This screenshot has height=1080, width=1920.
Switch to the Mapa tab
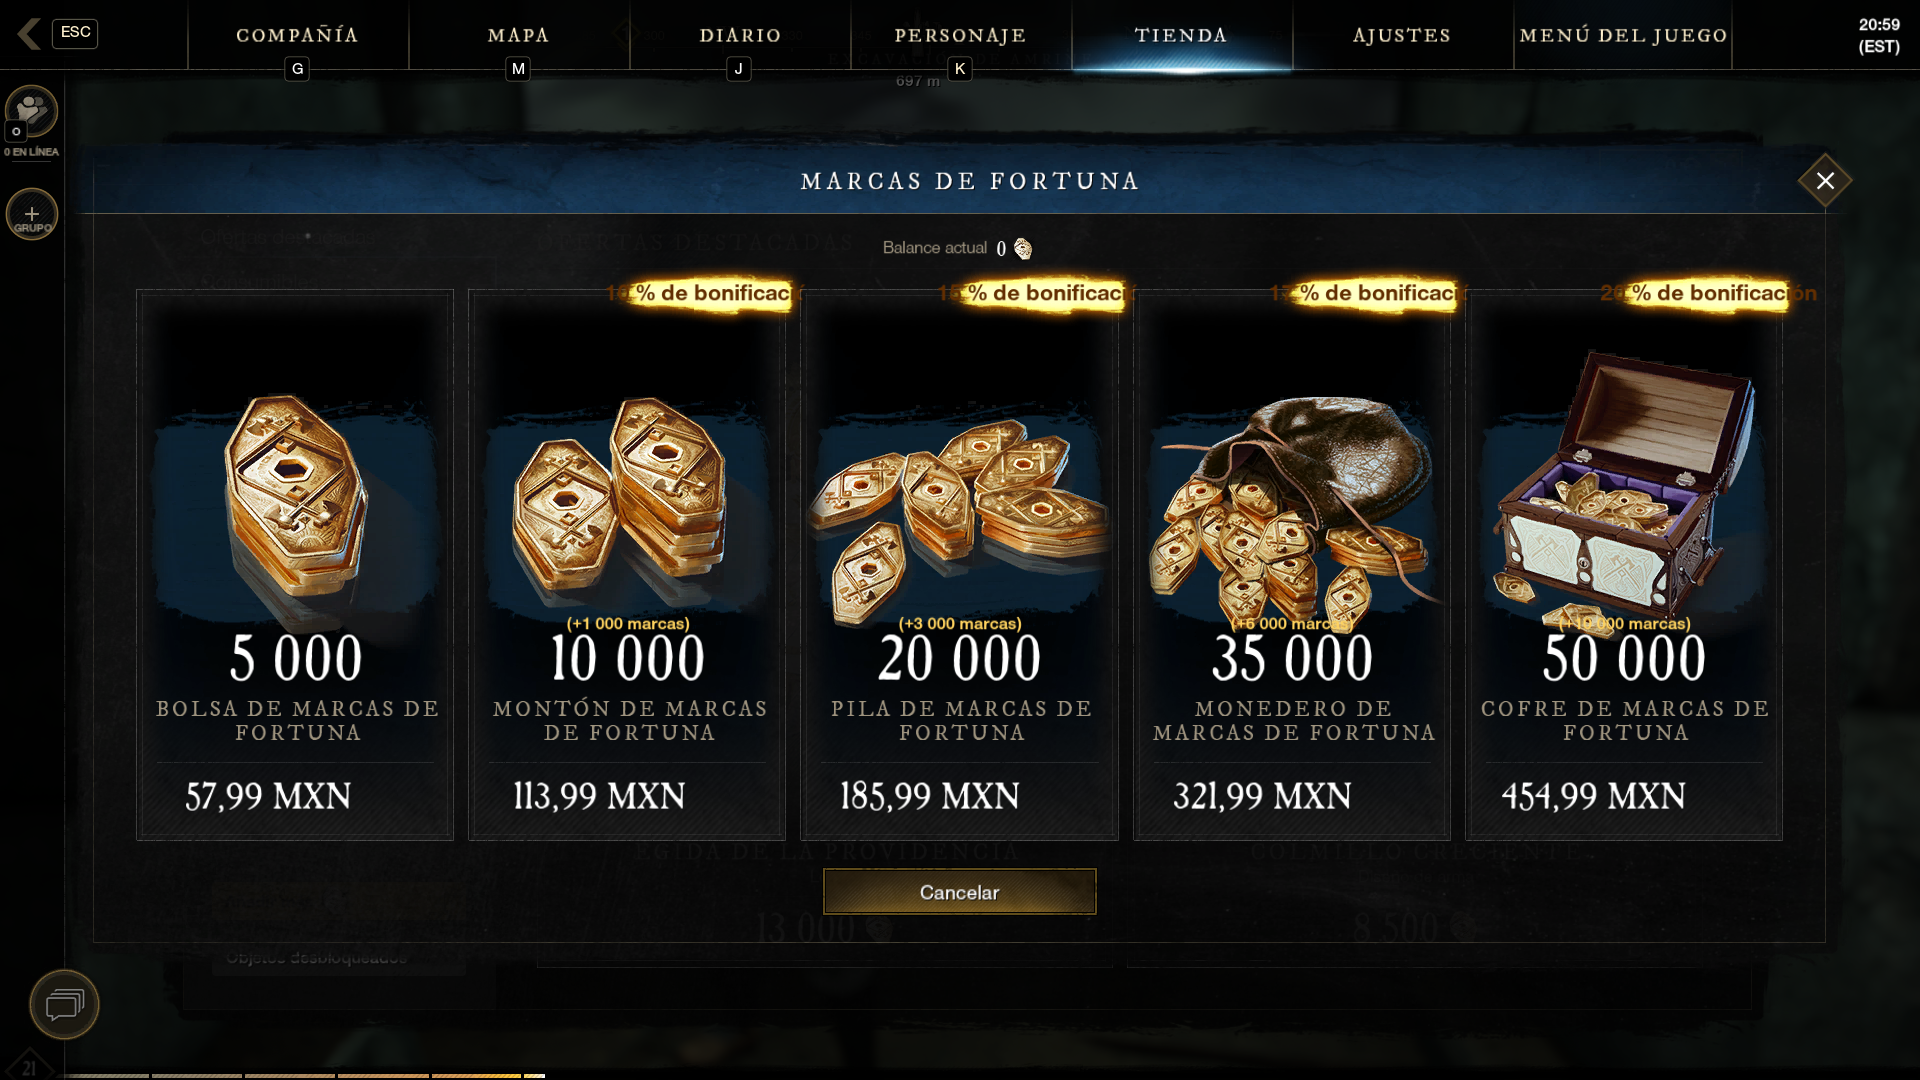point(519,35)
